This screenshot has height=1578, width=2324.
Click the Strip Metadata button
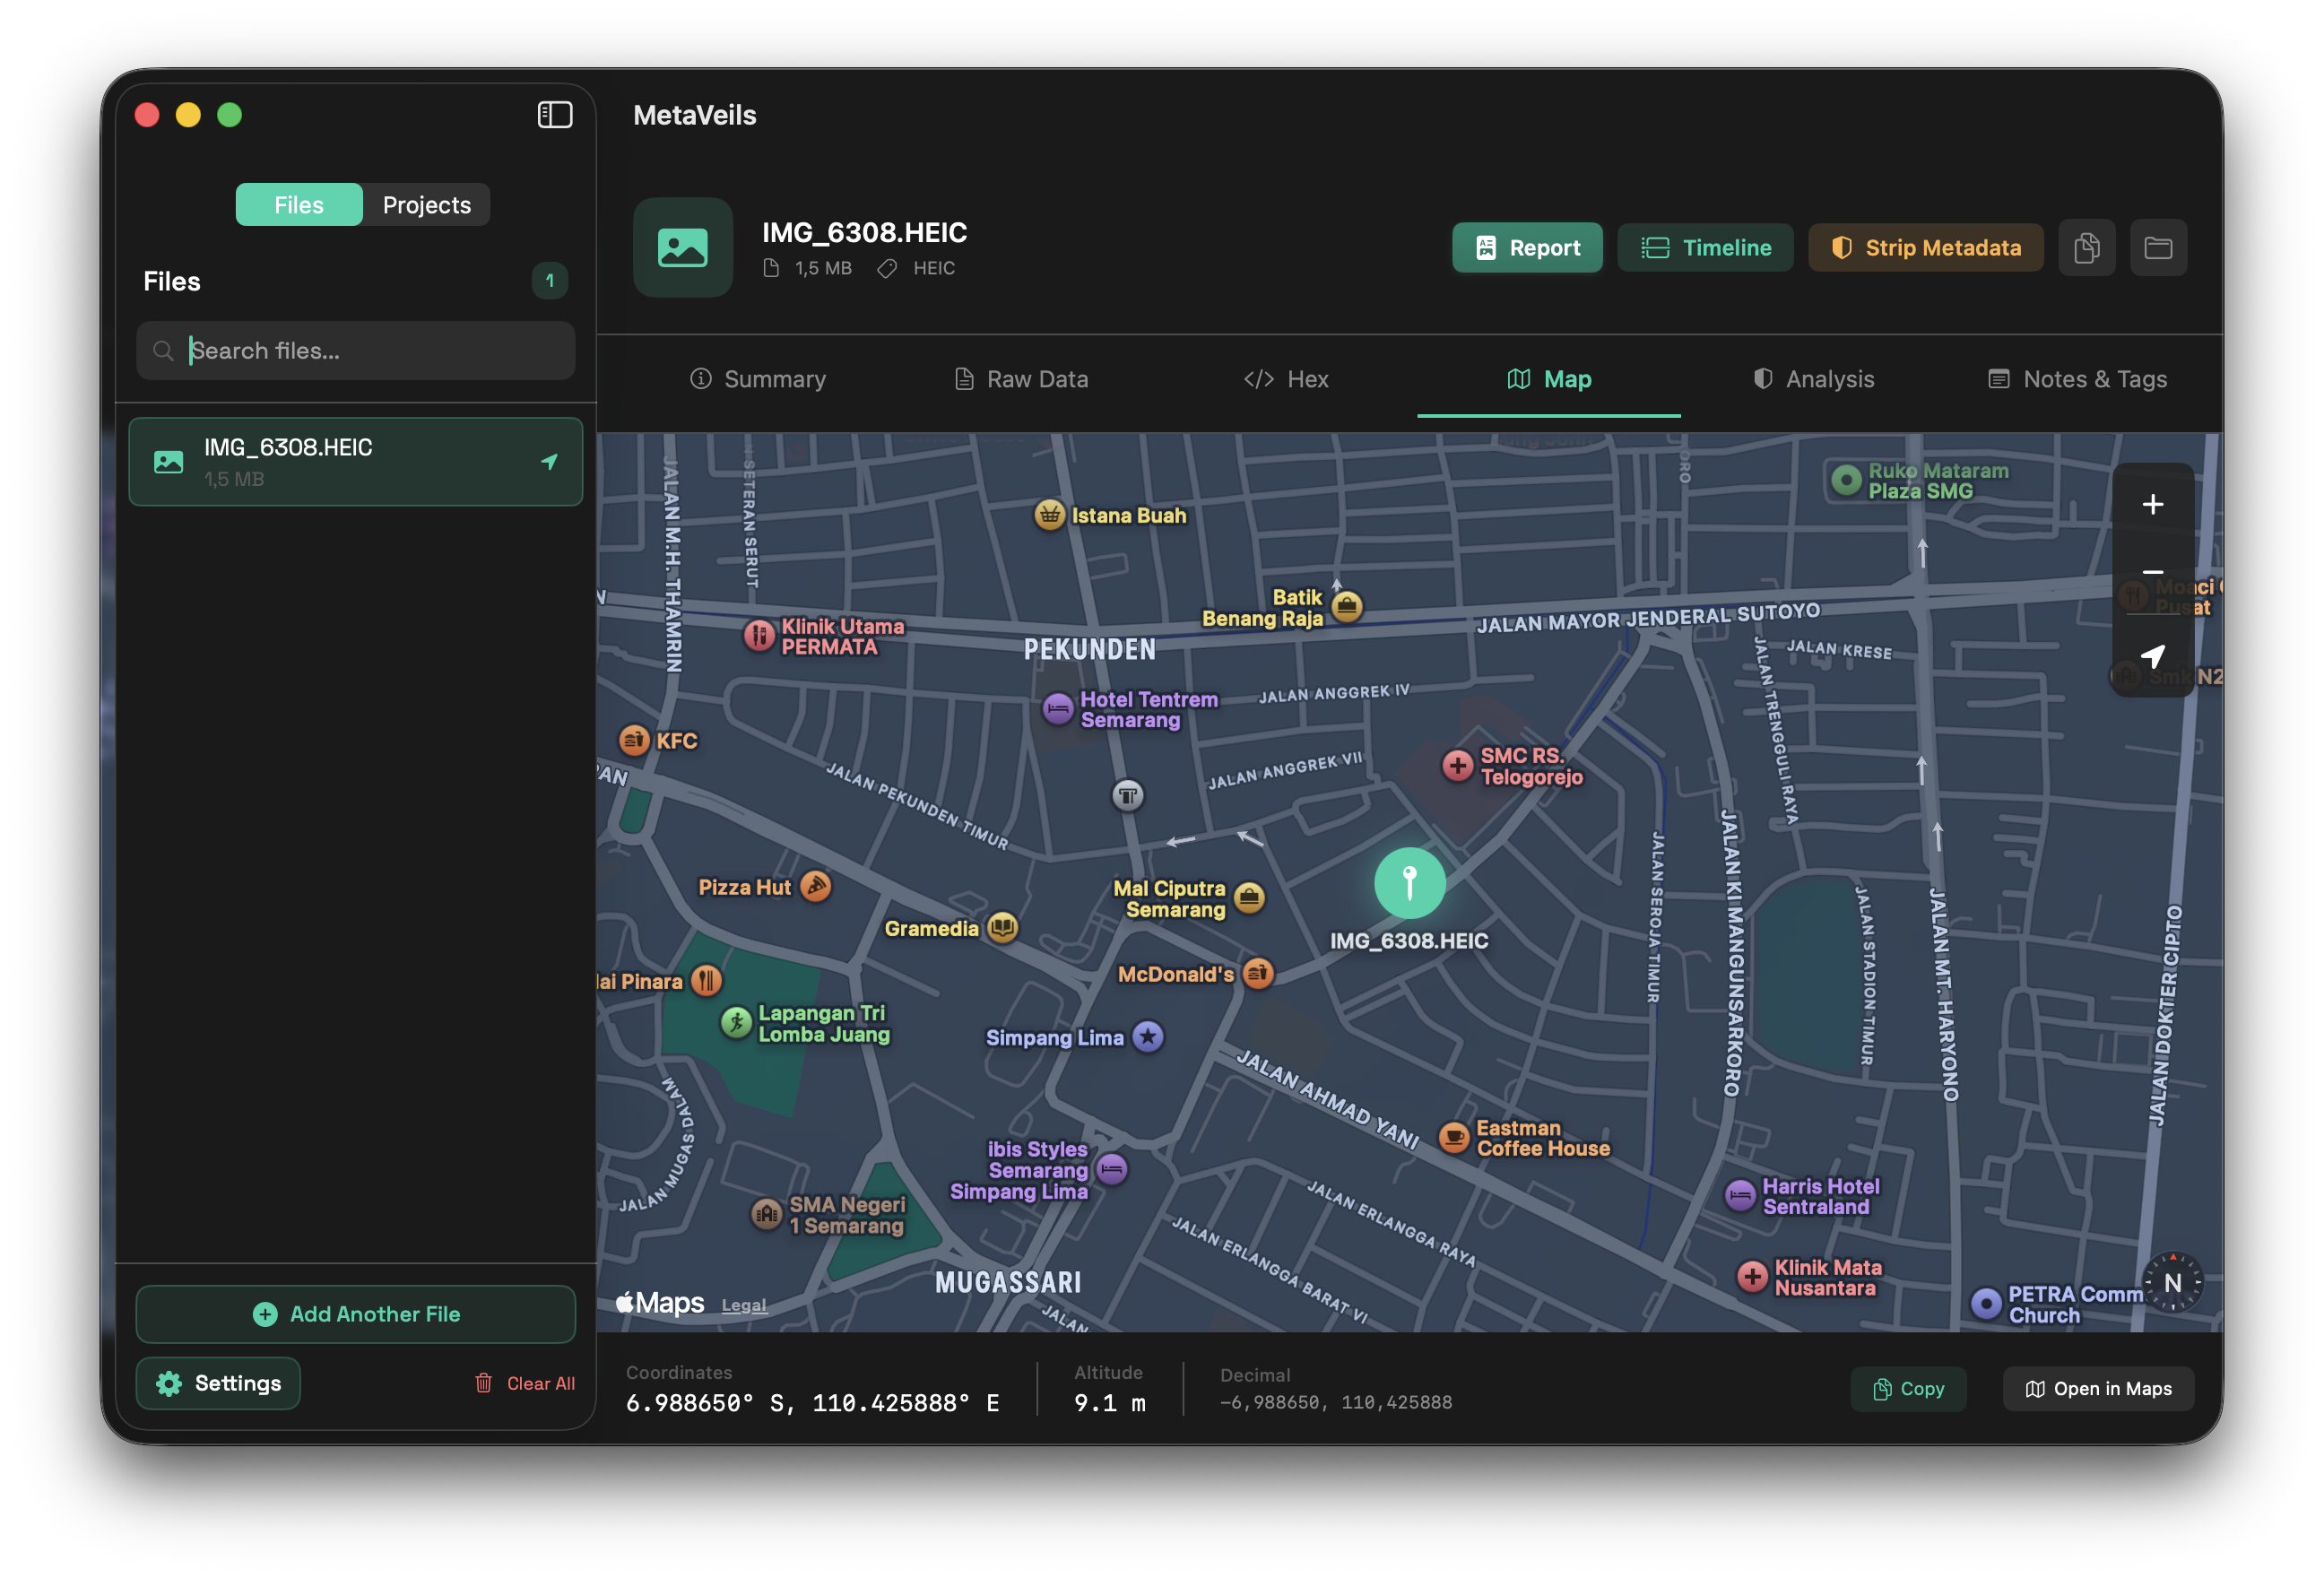[x=1925, y=248]
